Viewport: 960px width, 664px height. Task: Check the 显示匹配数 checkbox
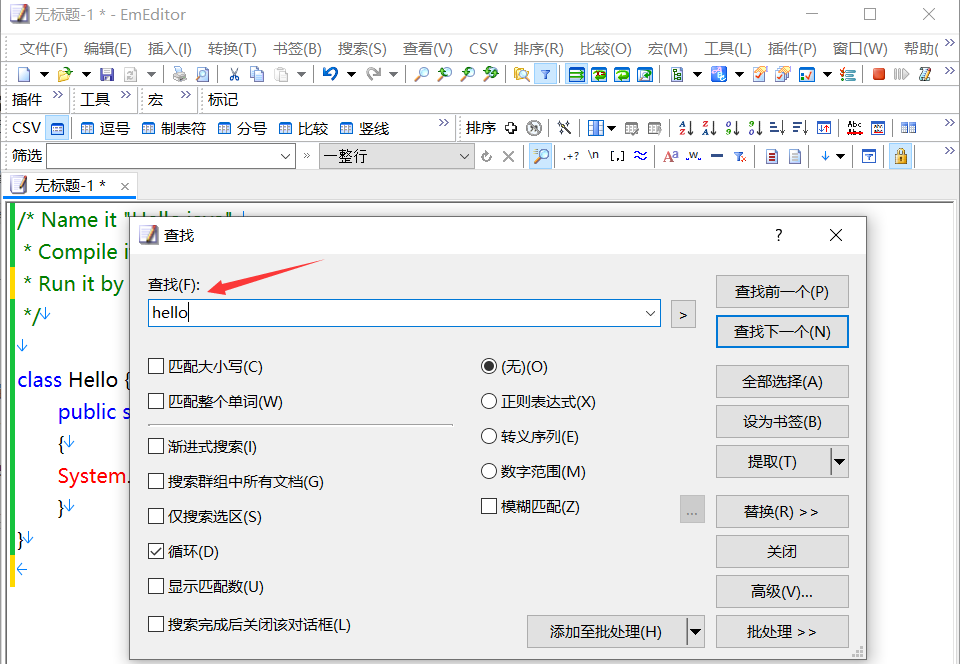pyautogui.click(x=156, y=587)
